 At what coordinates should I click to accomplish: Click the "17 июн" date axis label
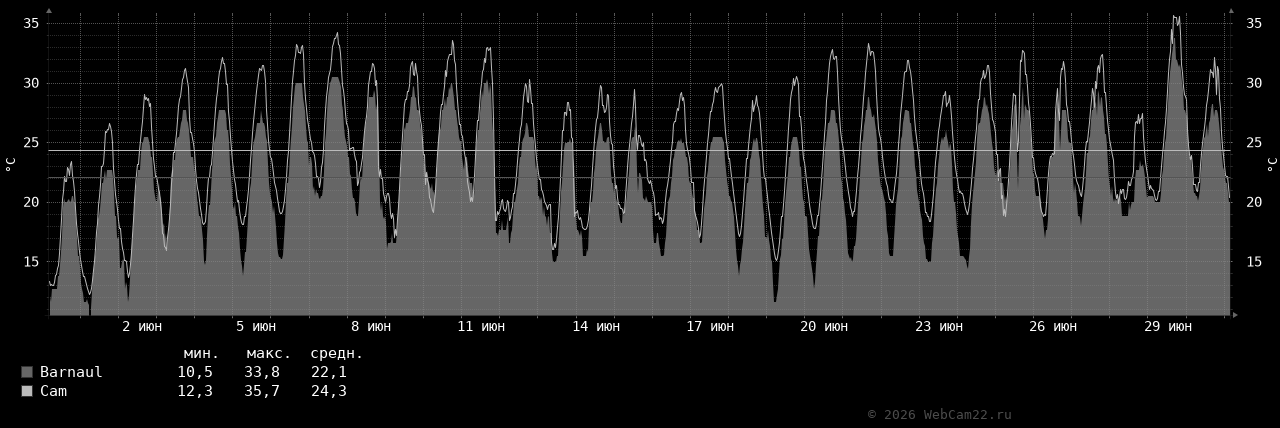point(710,326)
